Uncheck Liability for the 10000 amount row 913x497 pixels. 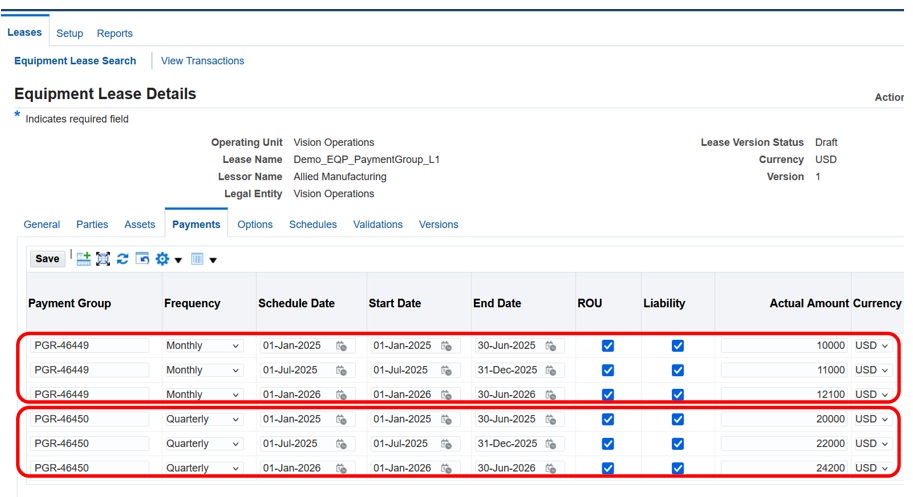(678, 346)
